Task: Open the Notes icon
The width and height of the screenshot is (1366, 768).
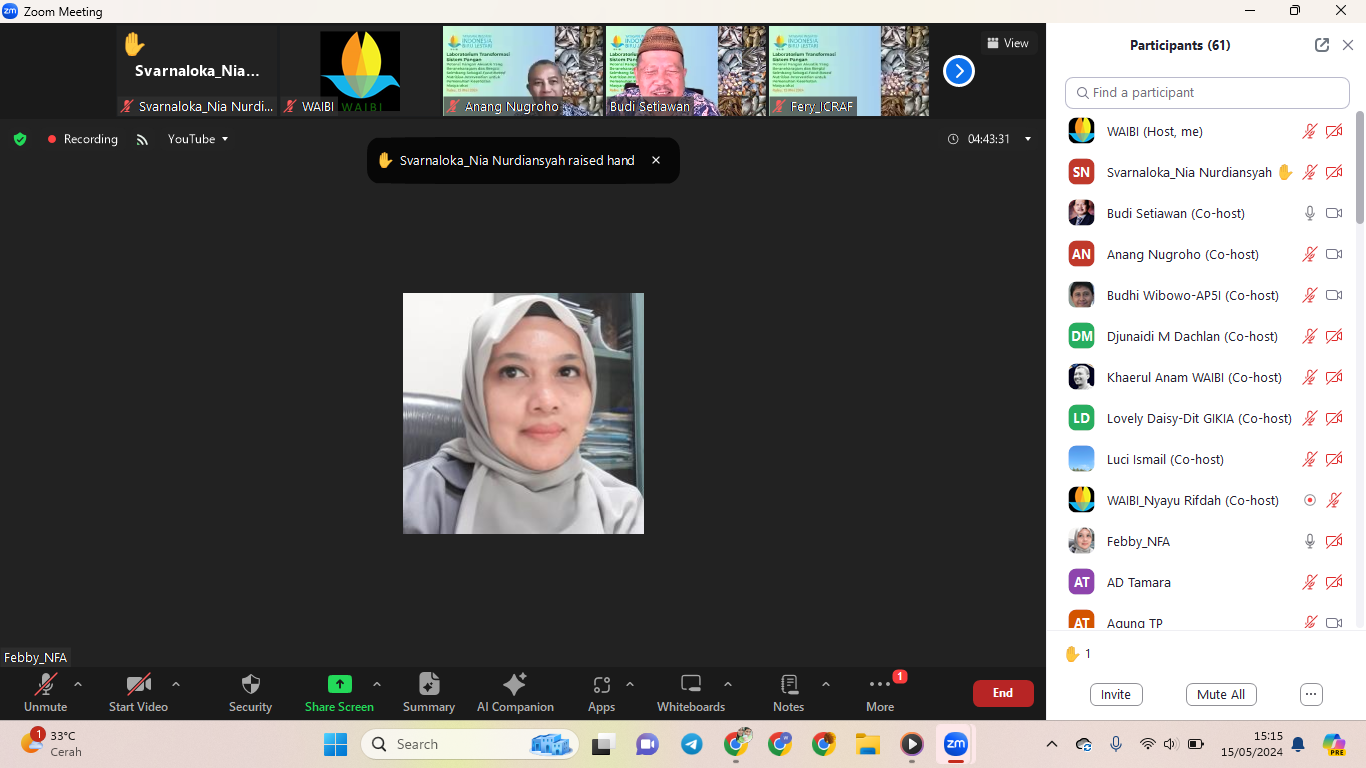Action: point(788,685)
